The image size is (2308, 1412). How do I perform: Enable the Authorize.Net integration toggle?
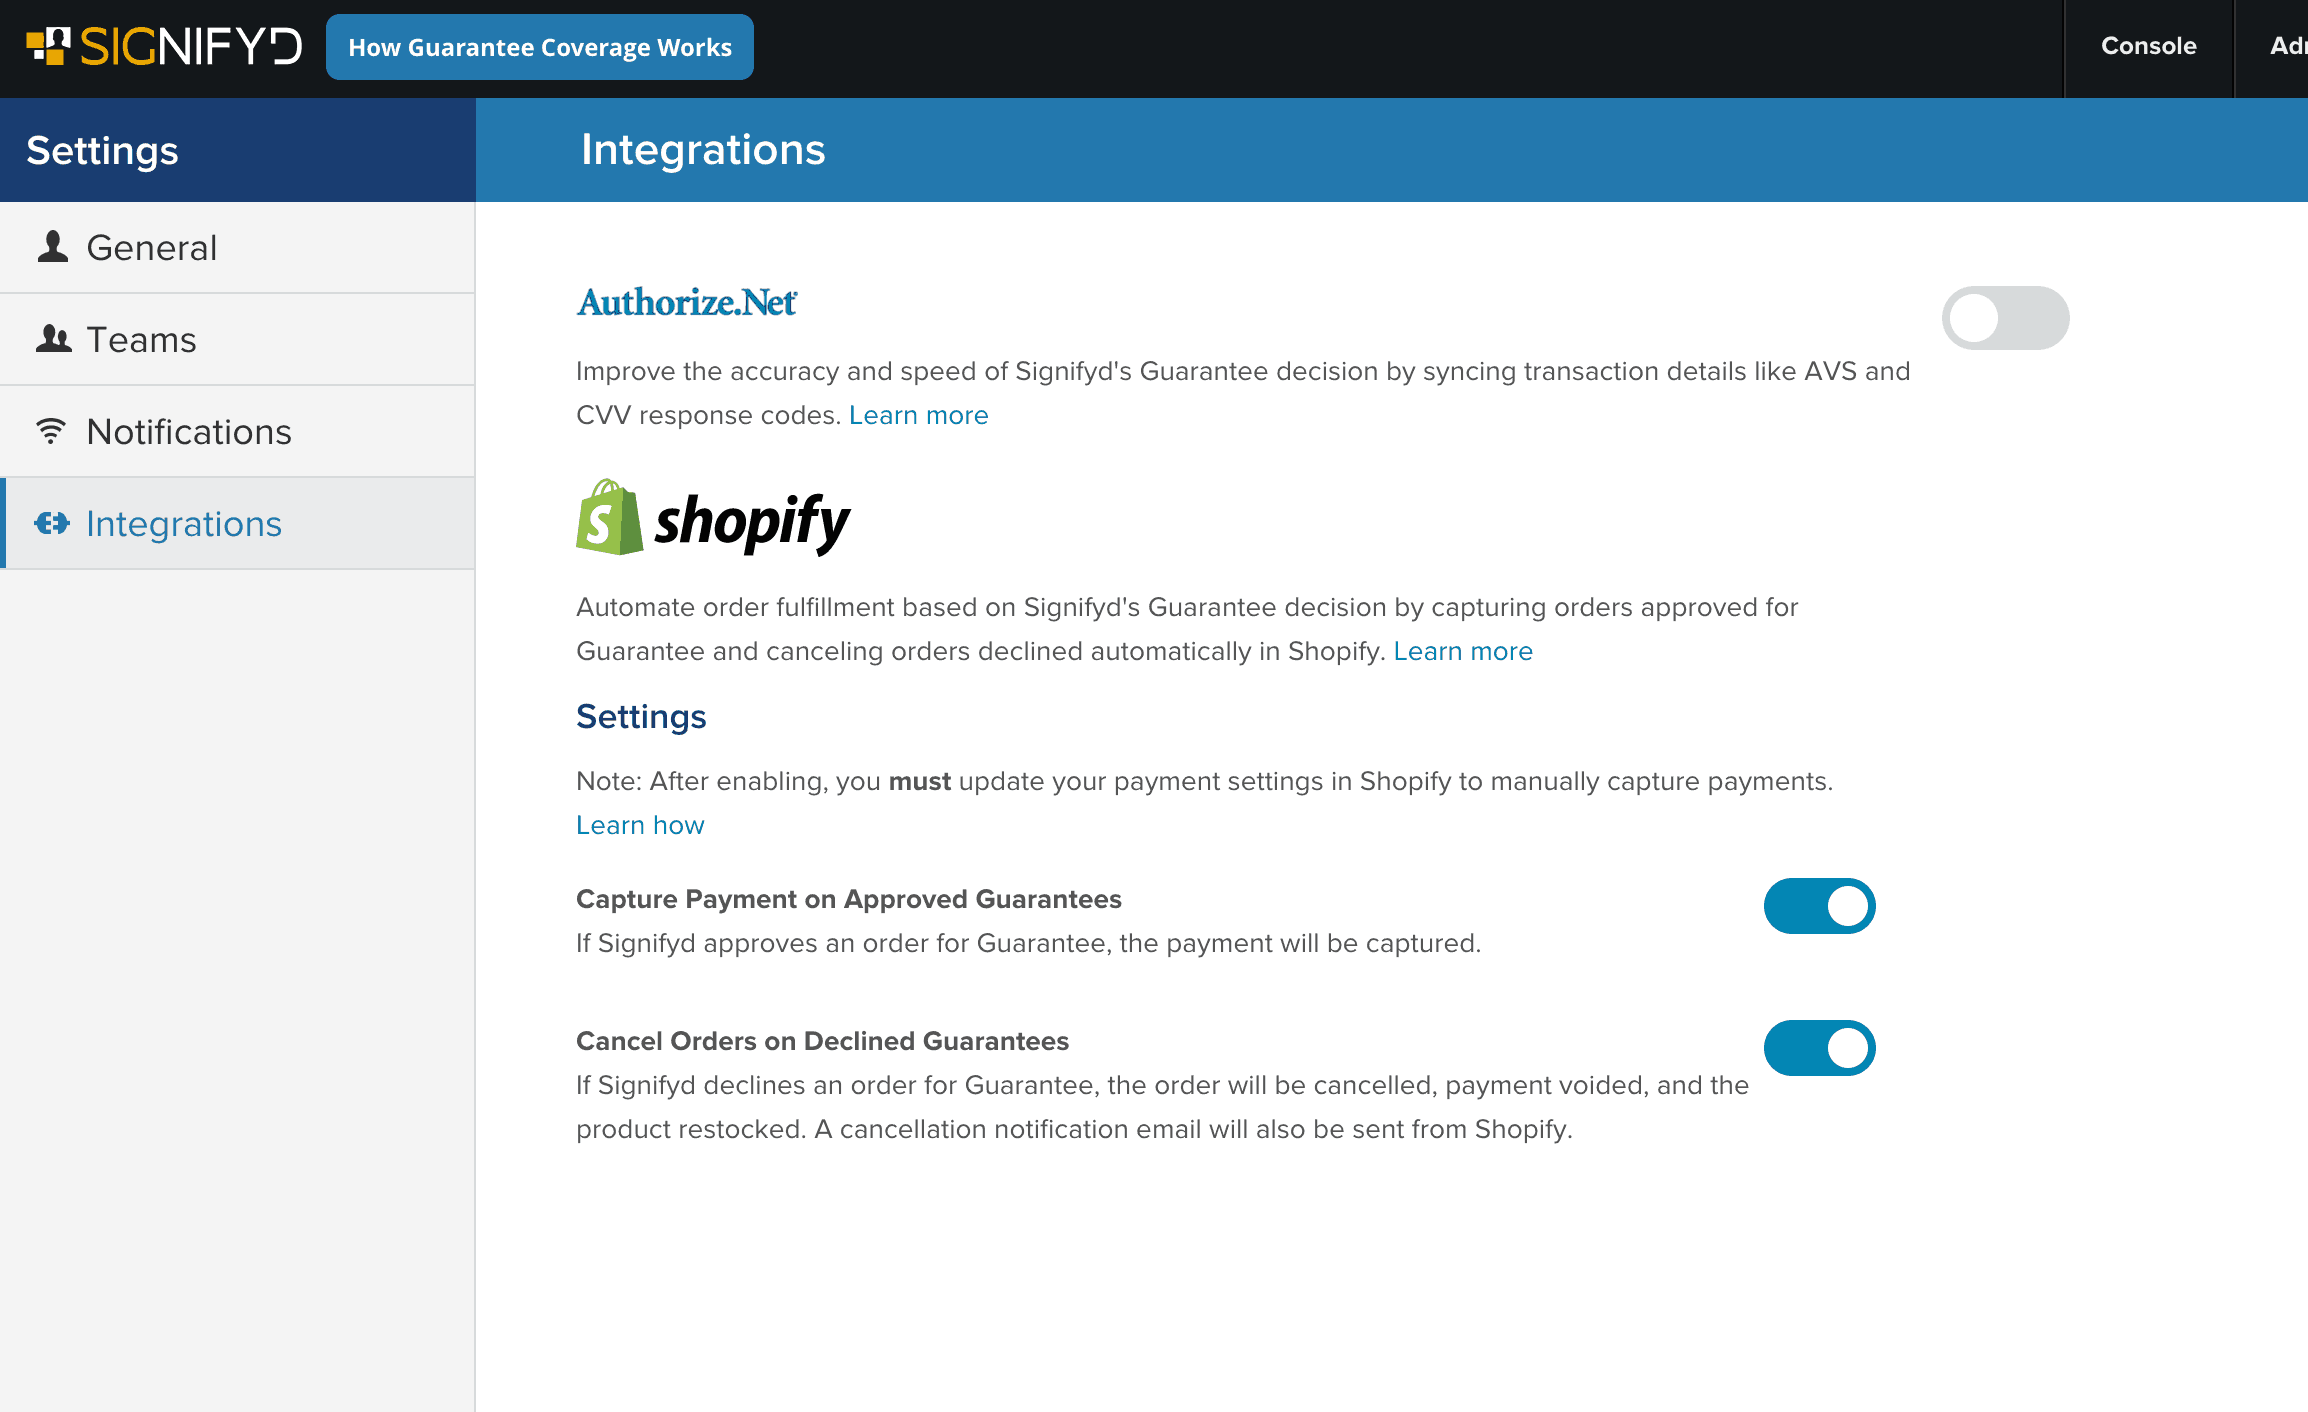[2005, 318]
